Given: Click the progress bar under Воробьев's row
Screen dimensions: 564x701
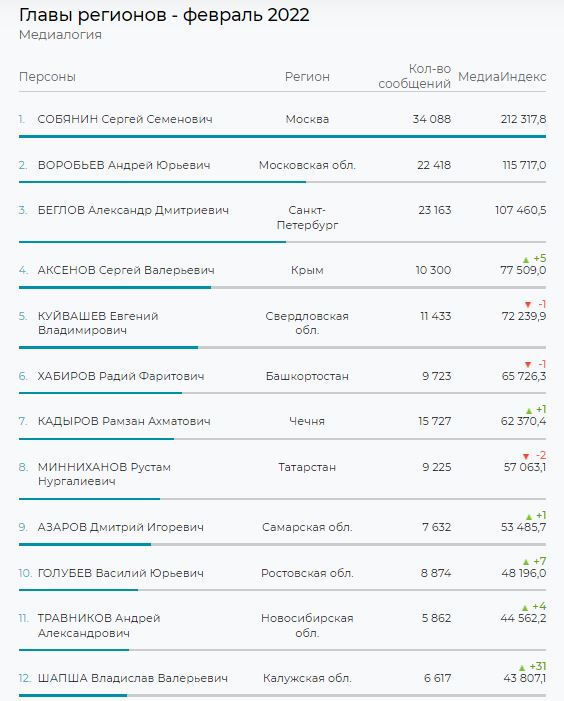Looking at the screenshot, I should coord(282,182).
